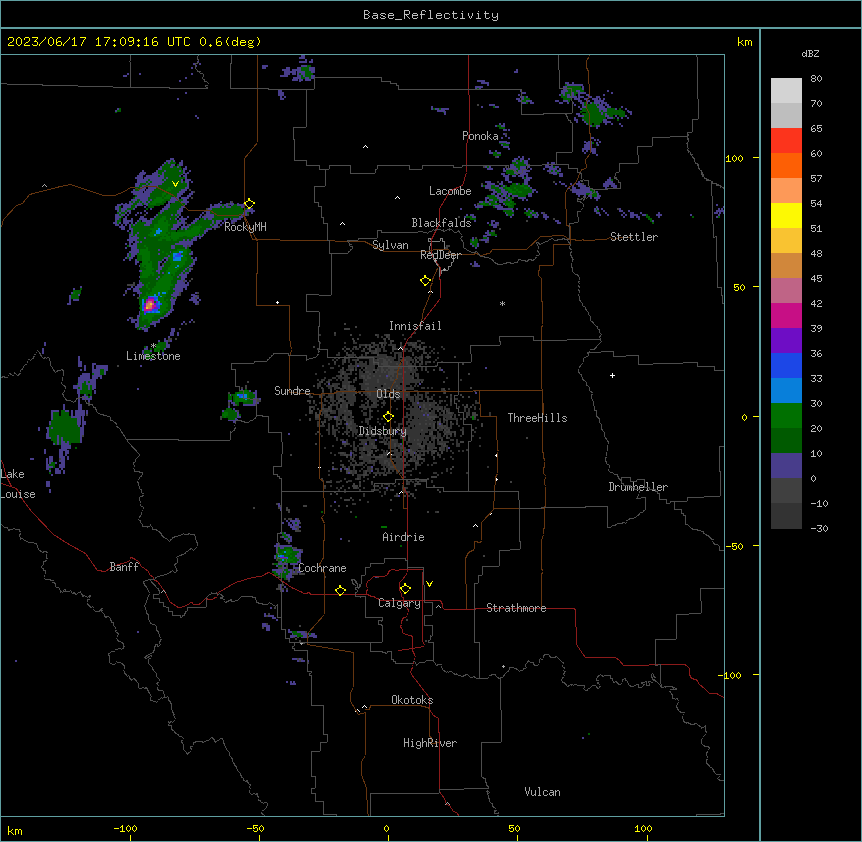
Task: Click the km unit label at top right
Action: pyautogui.click(x=744, y=42)
